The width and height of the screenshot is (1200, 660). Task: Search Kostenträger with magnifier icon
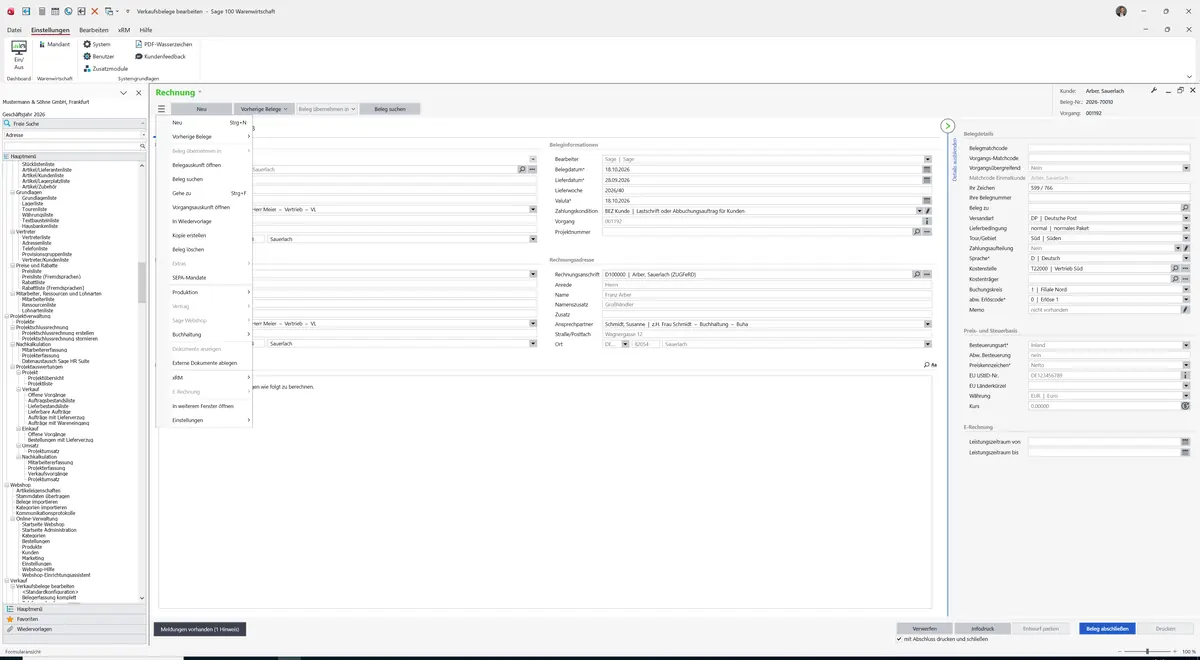(1176, 279)
